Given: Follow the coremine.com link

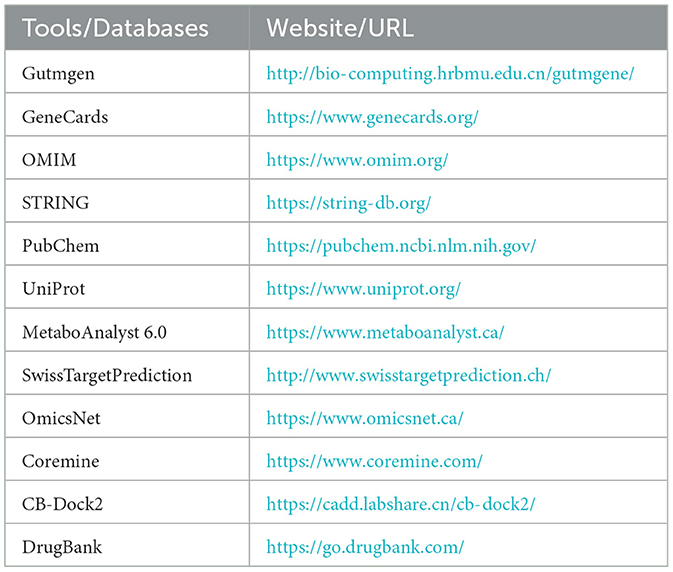Looking at the screenshot, I should tap(374, 461).
